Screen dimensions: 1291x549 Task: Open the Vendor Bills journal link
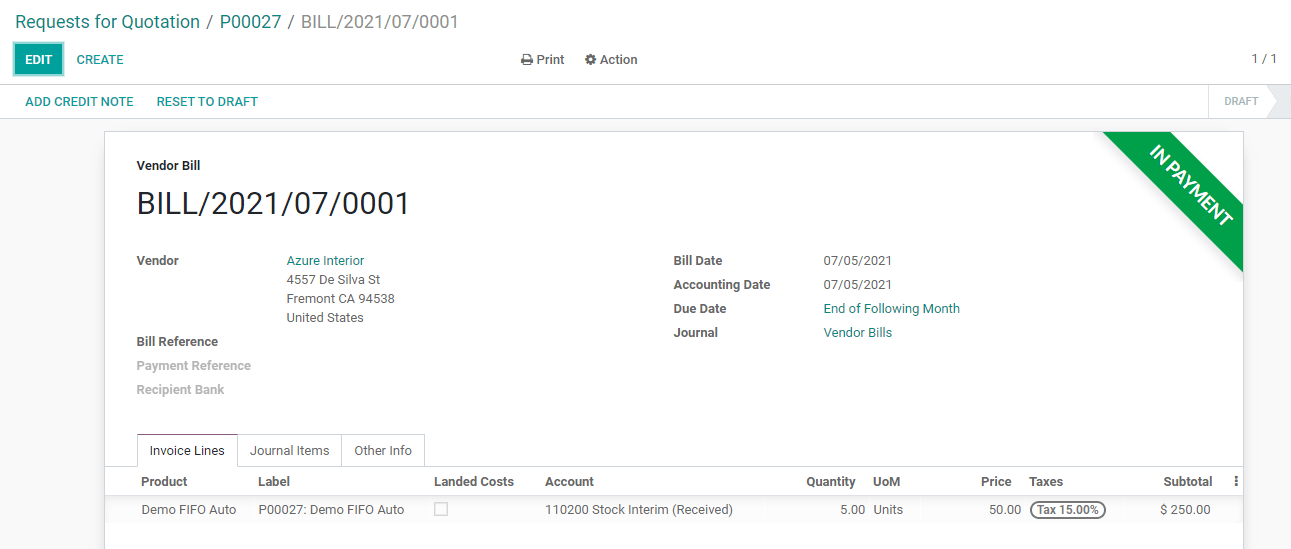(x=857, y=333)
